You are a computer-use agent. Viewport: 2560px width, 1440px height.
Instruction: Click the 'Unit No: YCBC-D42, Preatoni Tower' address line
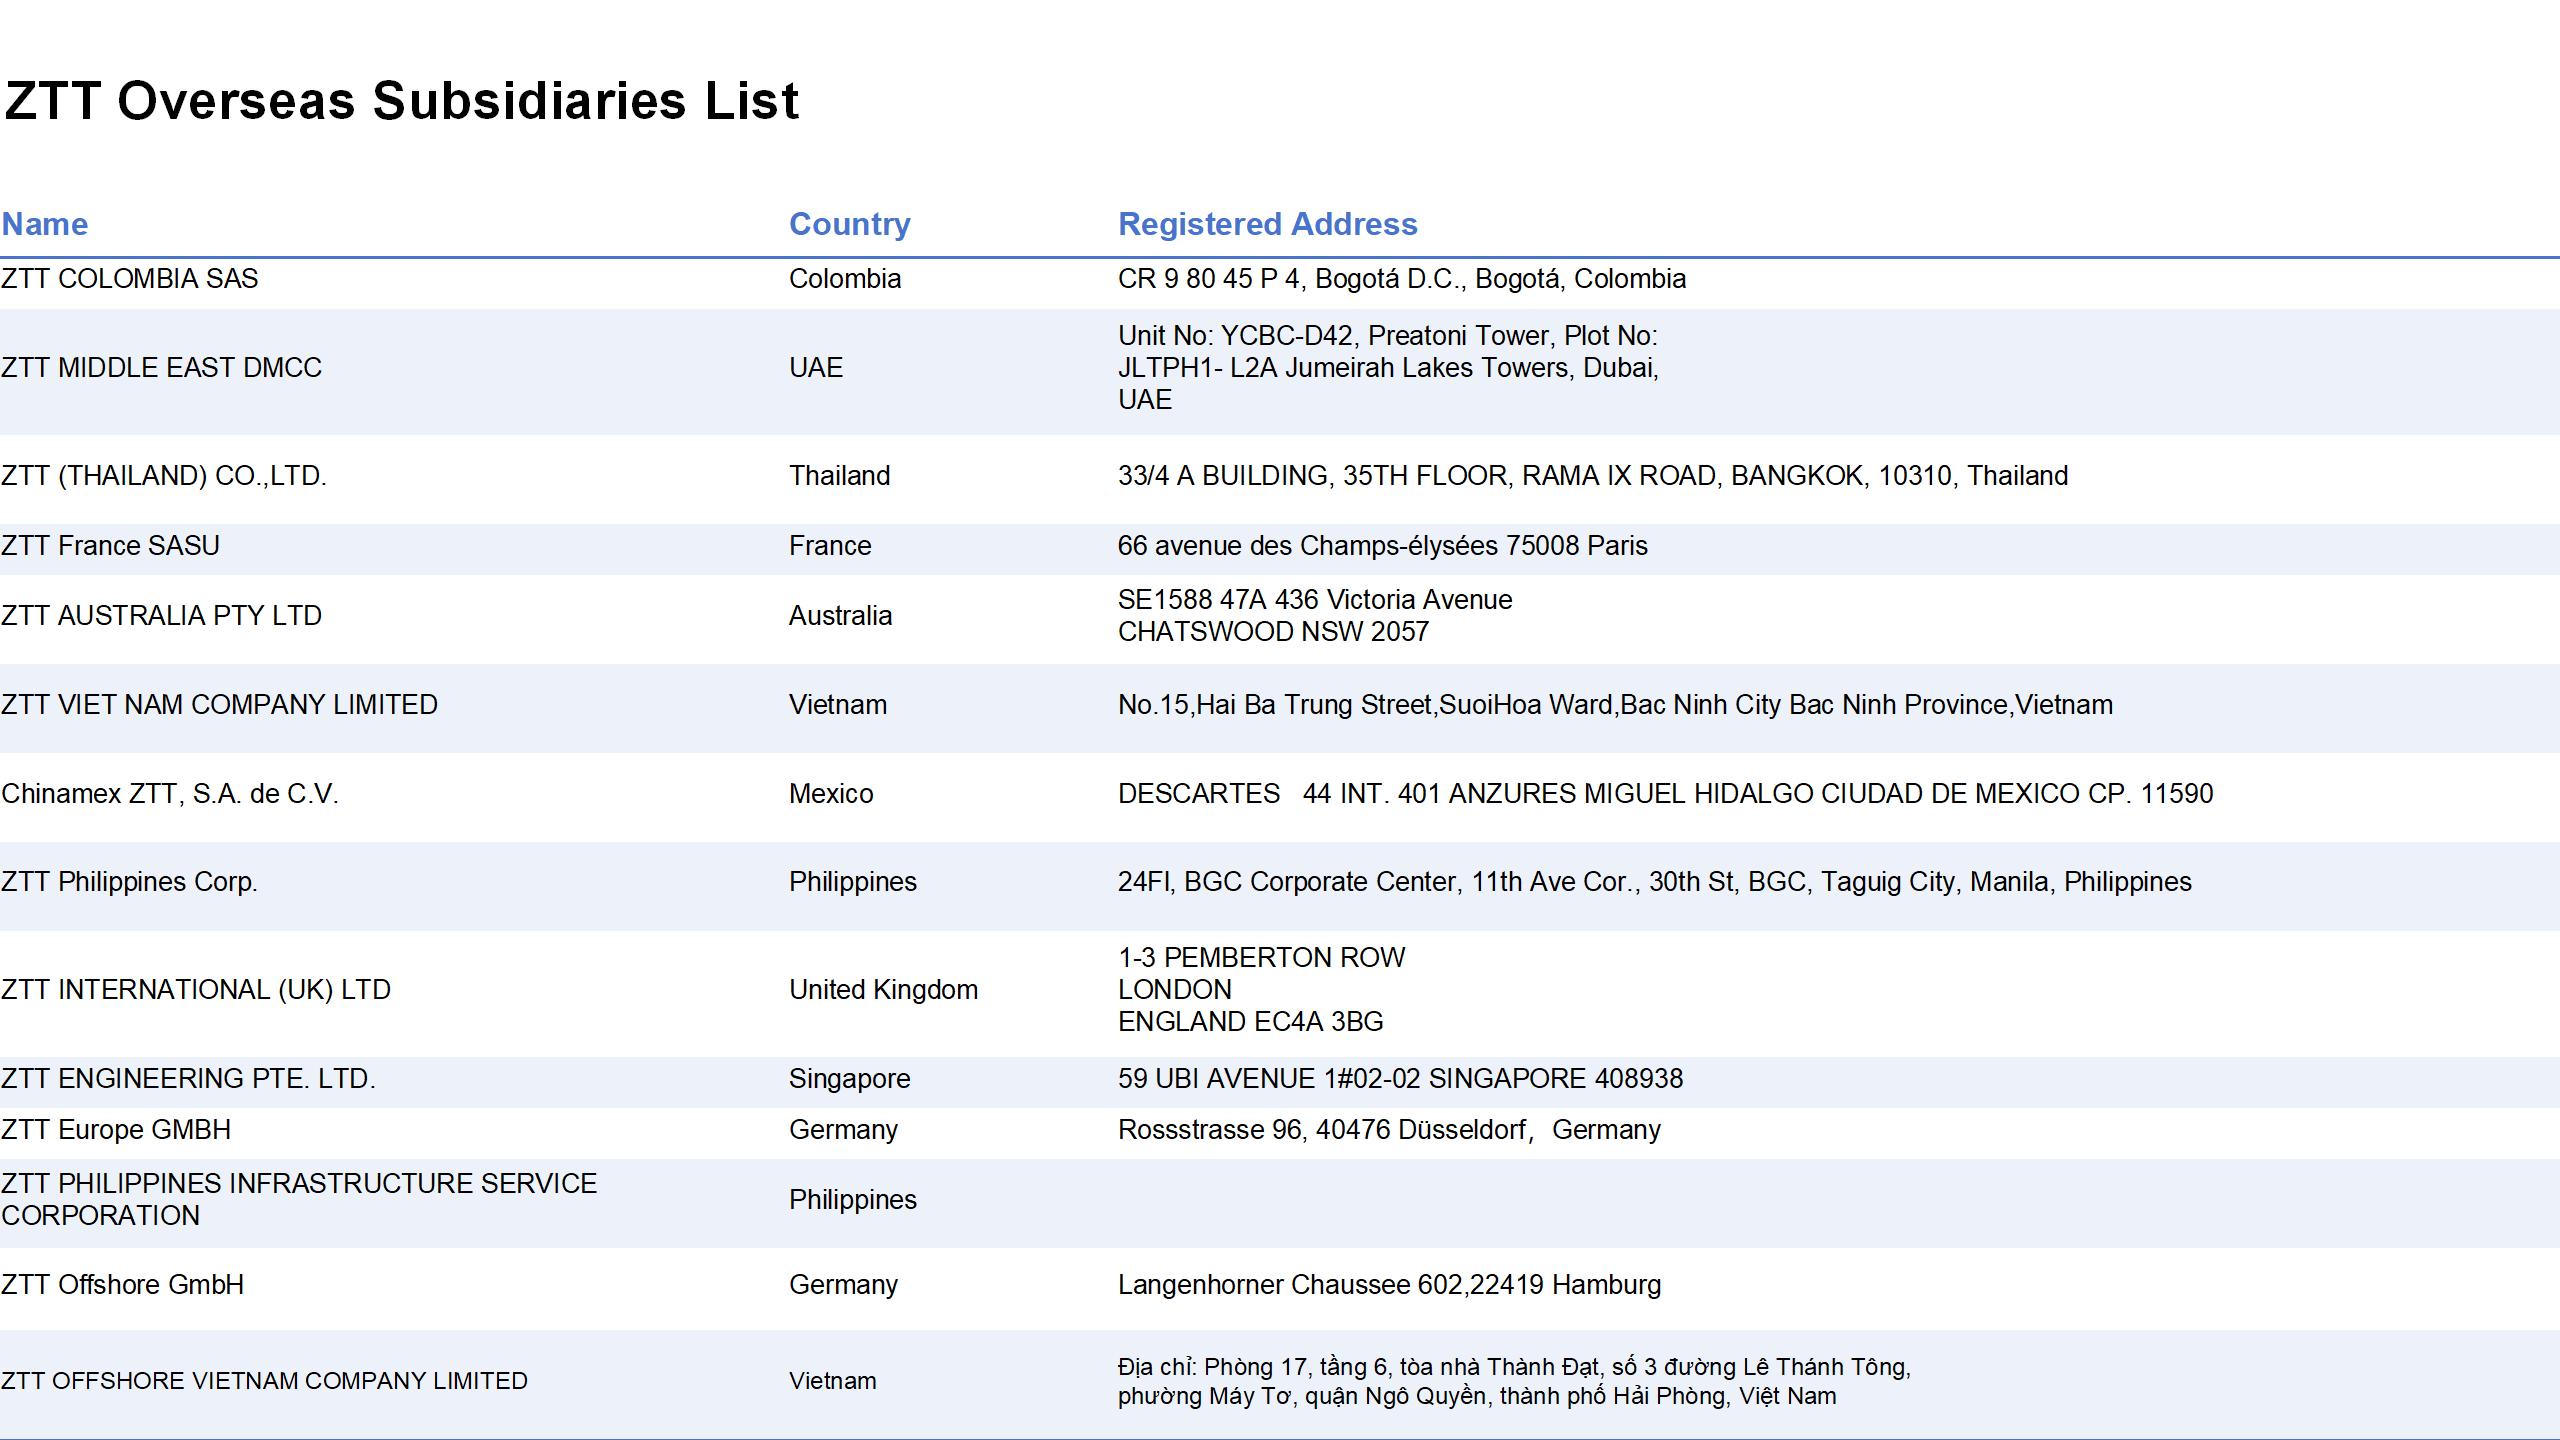pos(1388,336)
